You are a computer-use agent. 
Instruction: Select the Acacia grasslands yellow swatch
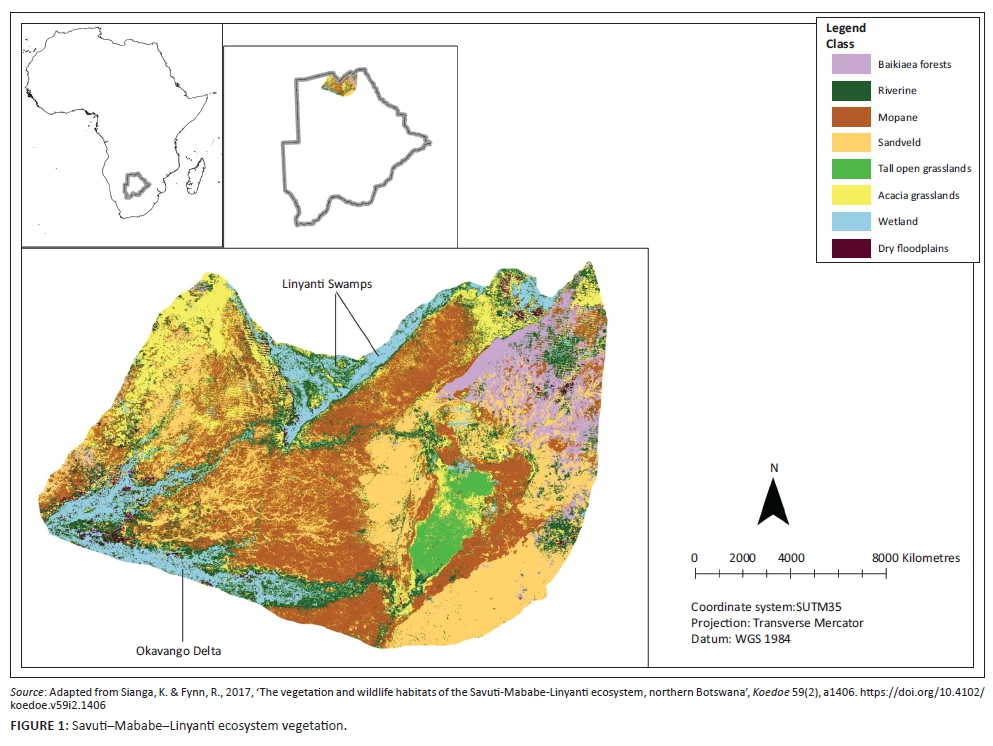tap(849, 195)
